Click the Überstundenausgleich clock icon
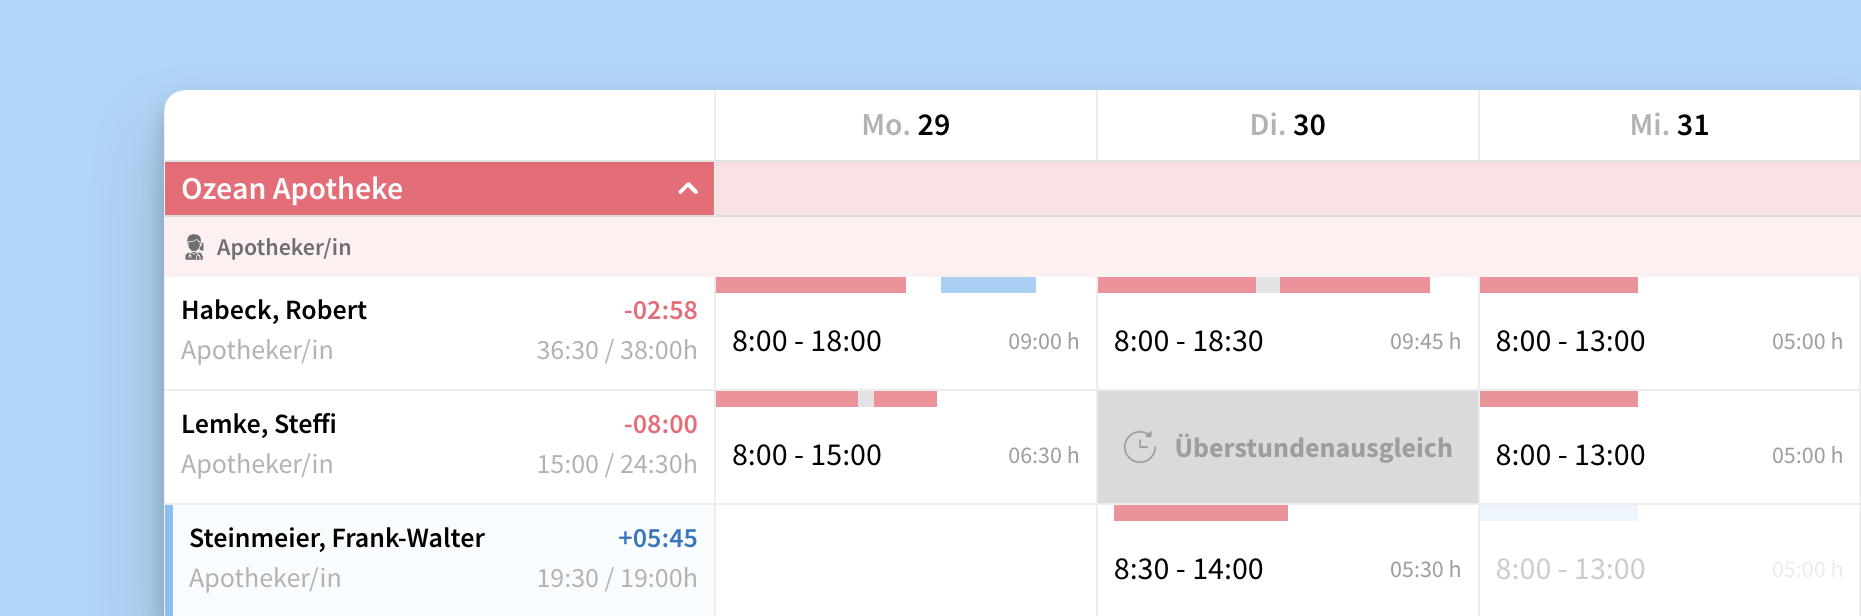 click(x=1139, y=447)
